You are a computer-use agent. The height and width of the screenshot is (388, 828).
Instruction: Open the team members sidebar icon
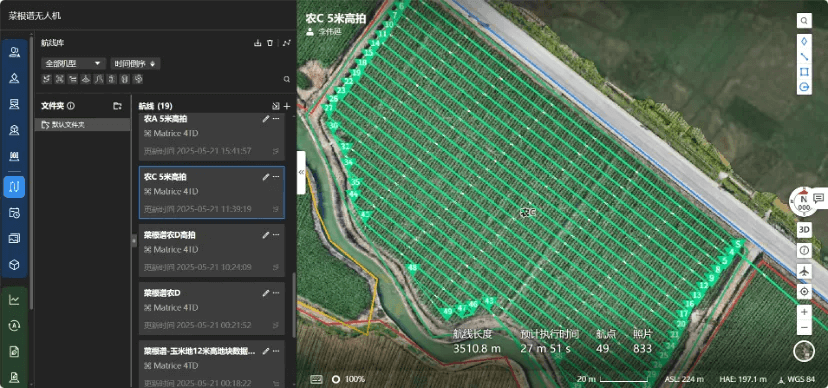pyautogui.click(x=14, y=51)
